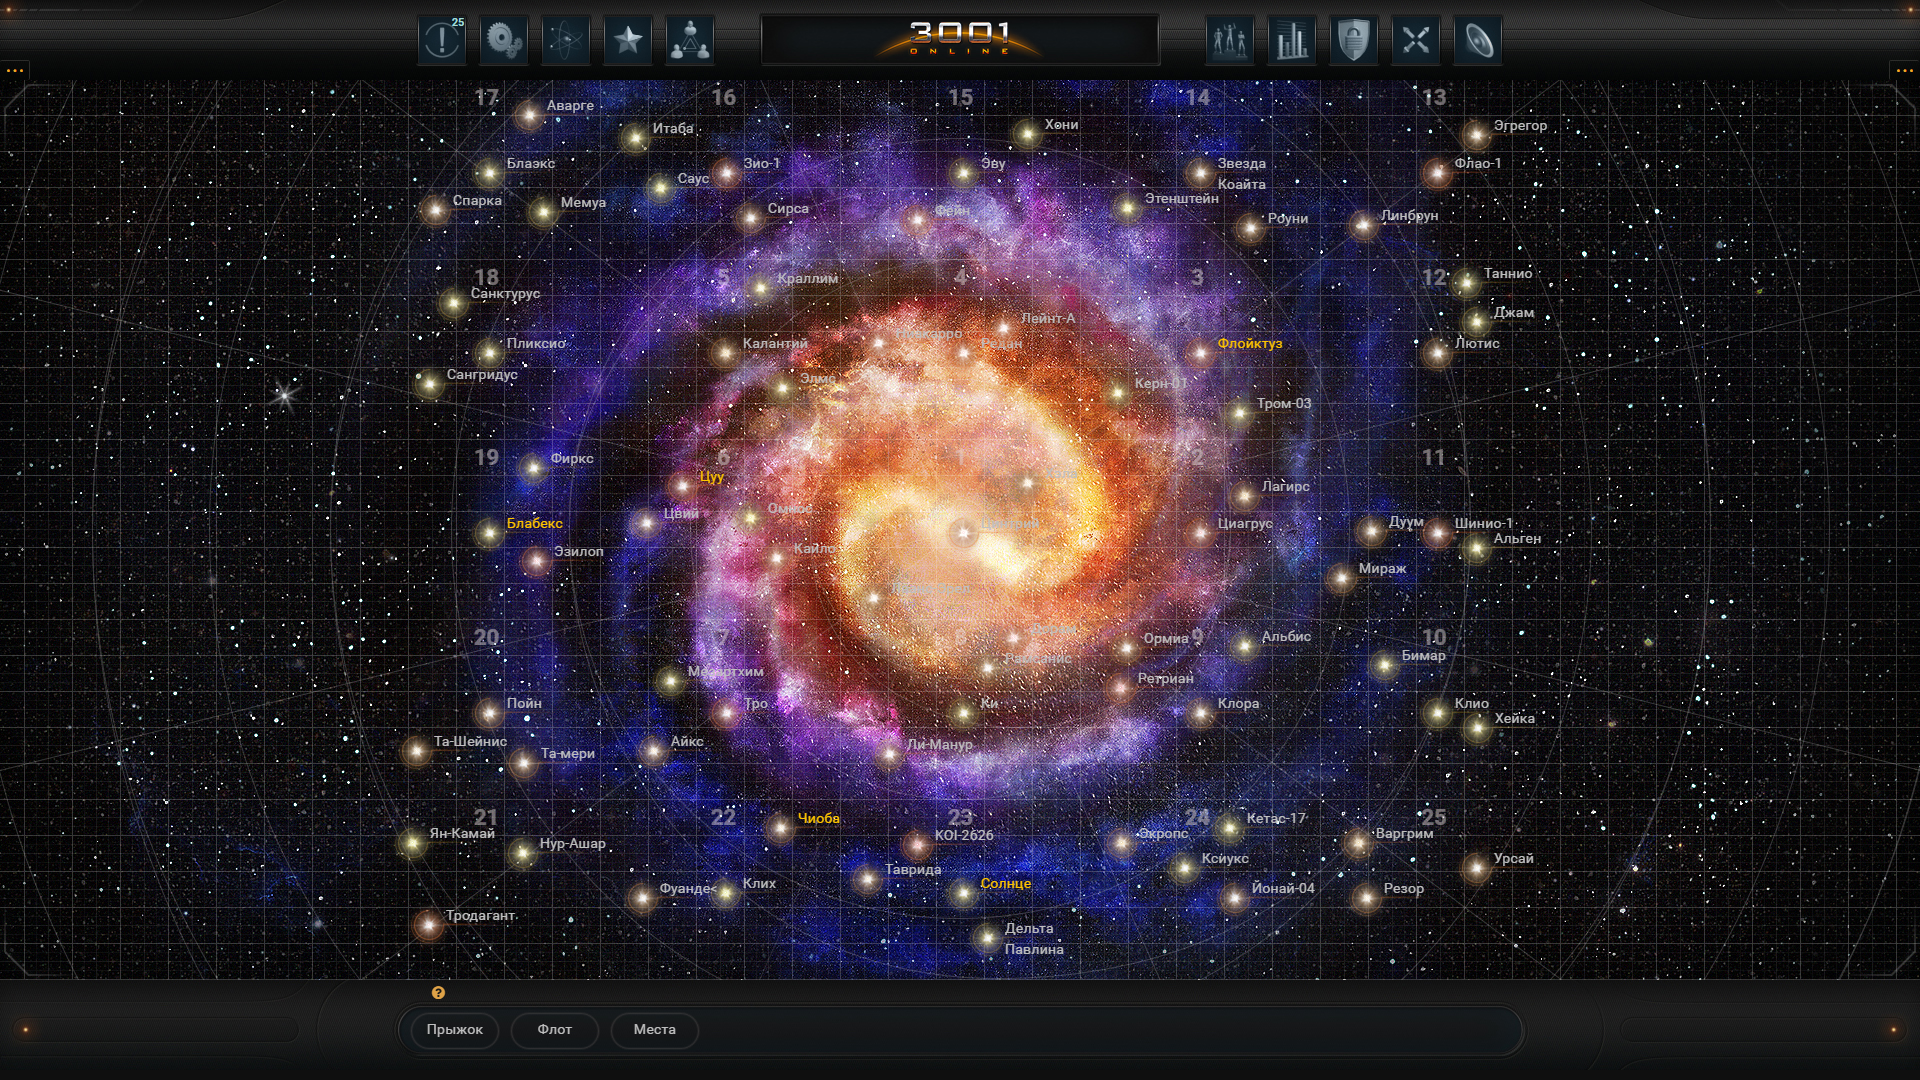Image resolution: width=1920 pixels, height=1080 pixels.
Task: Click the Фуанде star label
Action: [686, 889]
